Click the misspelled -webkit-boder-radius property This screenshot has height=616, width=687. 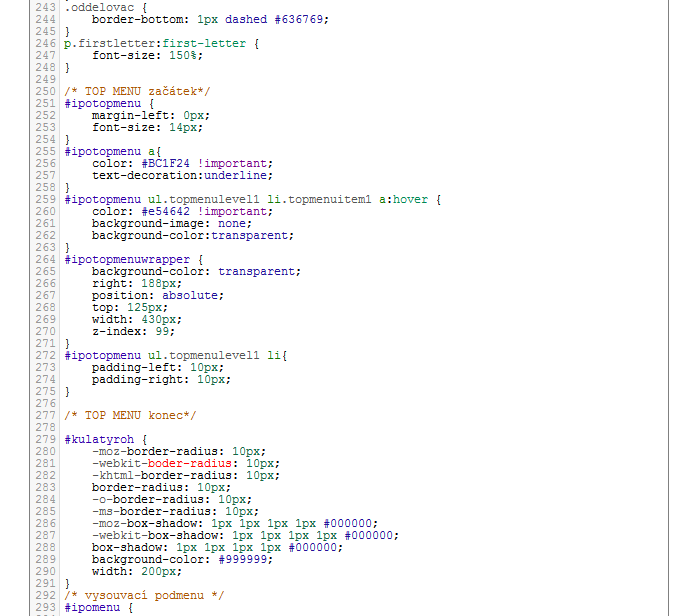165,463
